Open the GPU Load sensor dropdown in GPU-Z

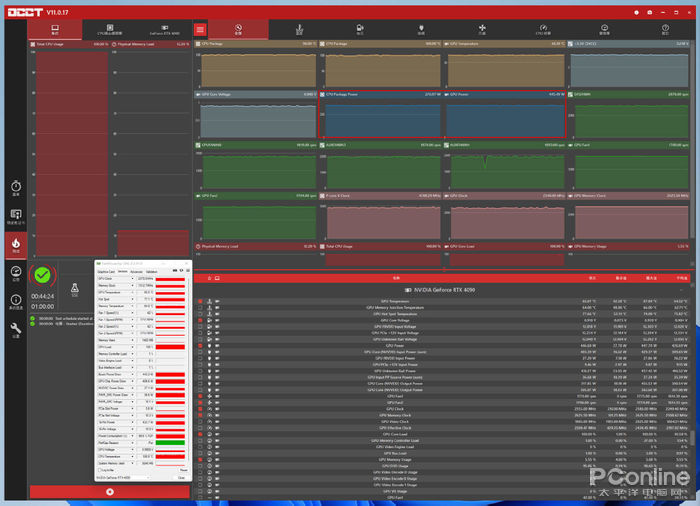tap(132, 347)
